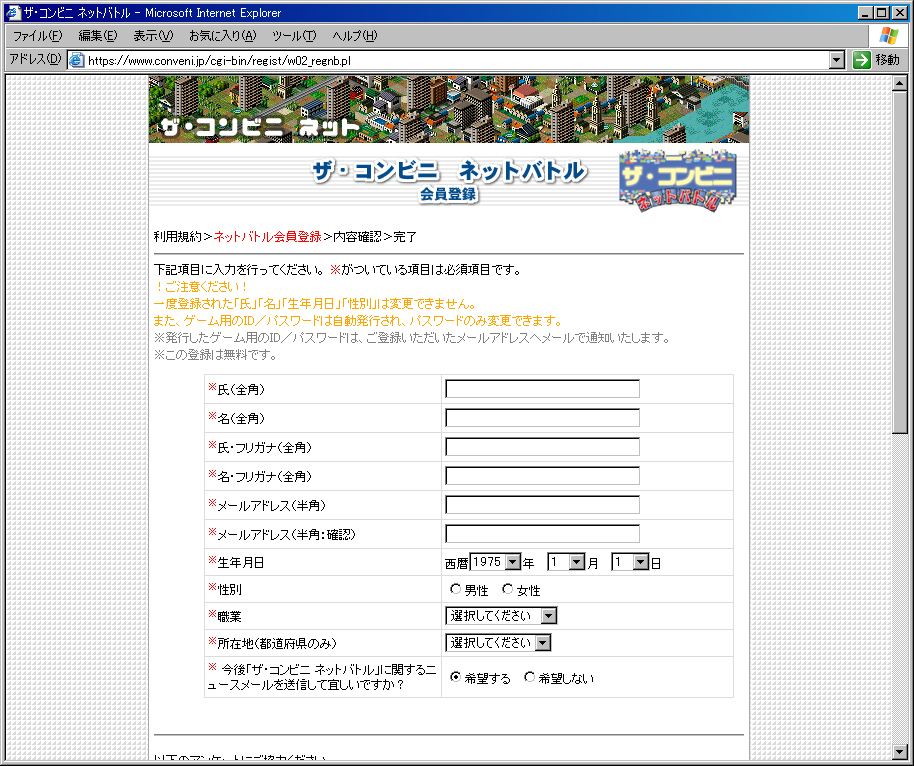Click the scroll down arrow of page scrollbar
The height and width of the screenshot is (766, 914).
(899, 751)
